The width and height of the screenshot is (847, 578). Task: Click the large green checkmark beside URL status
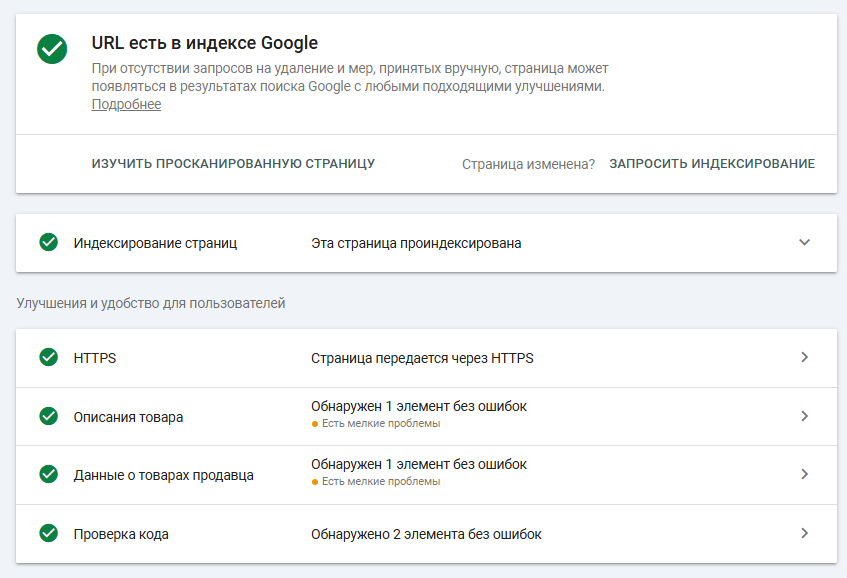tap(52, 49)
